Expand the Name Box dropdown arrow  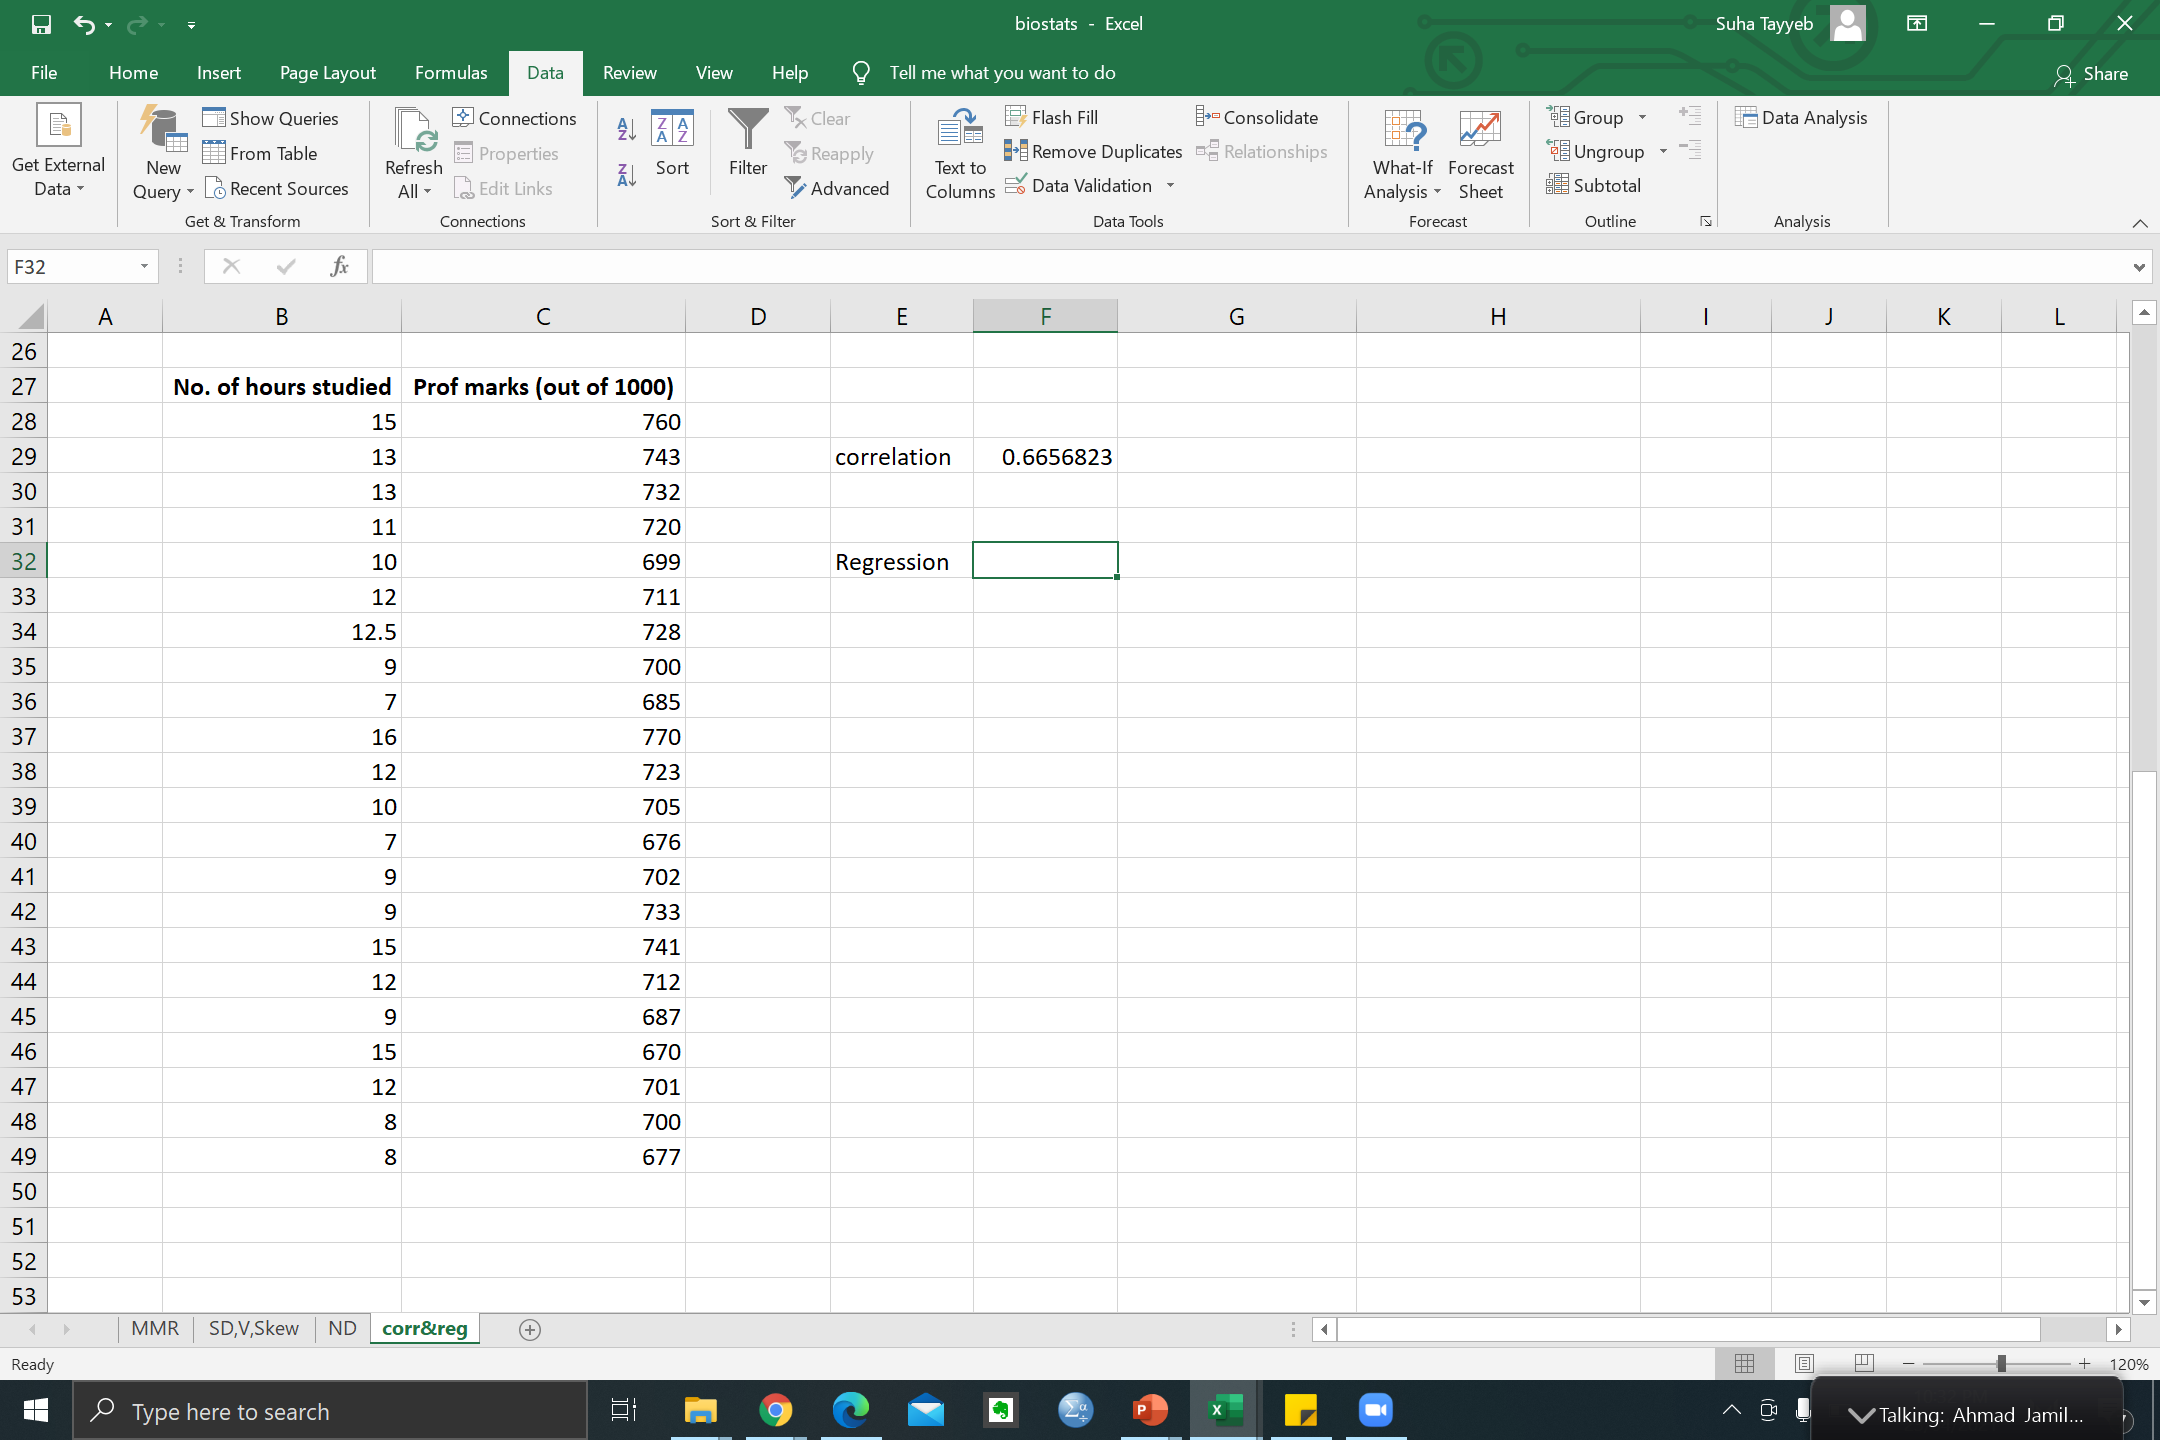click(144, 266)
